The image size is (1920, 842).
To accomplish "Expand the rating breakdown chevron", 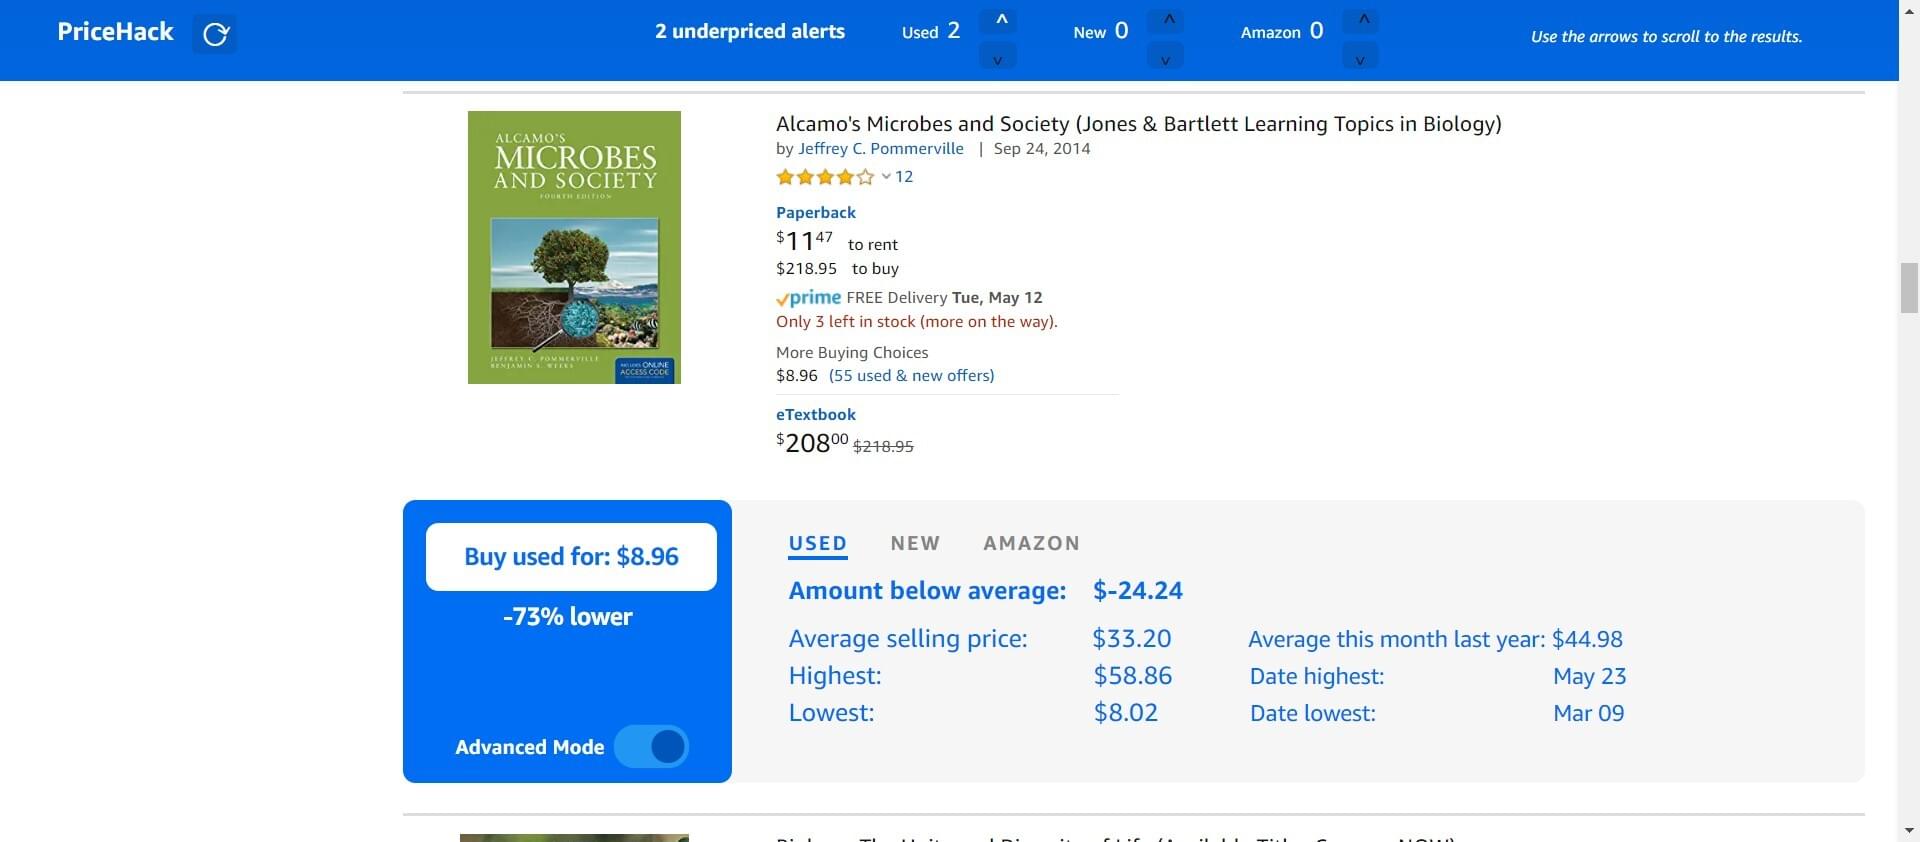I will (x=886, y=177).
